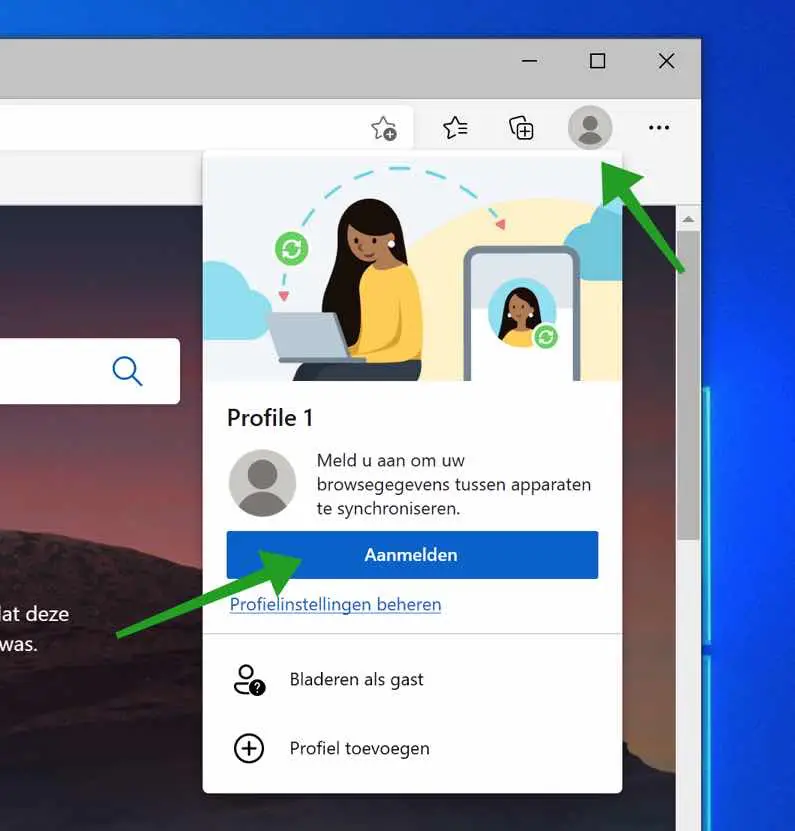Click the search magnifier icon

point(127,370)
